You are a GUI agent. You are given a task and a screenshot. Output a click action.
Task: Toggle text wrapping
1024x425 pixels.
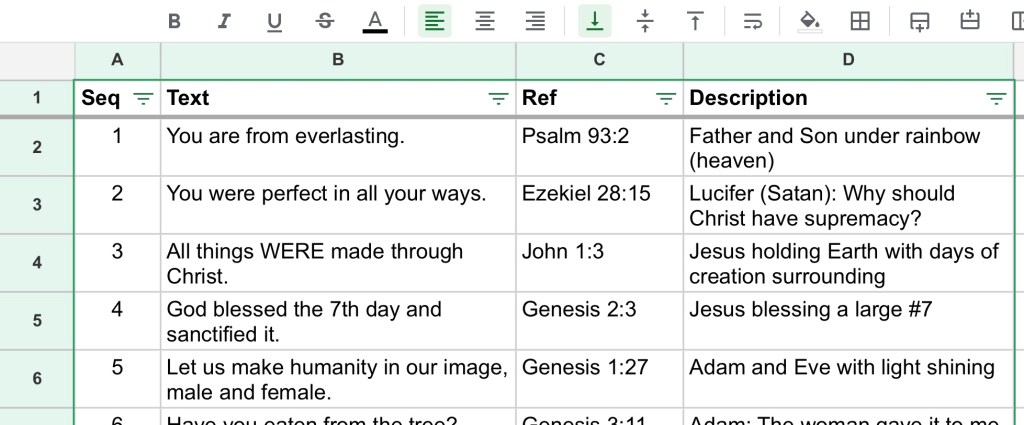tap(753, 21)
